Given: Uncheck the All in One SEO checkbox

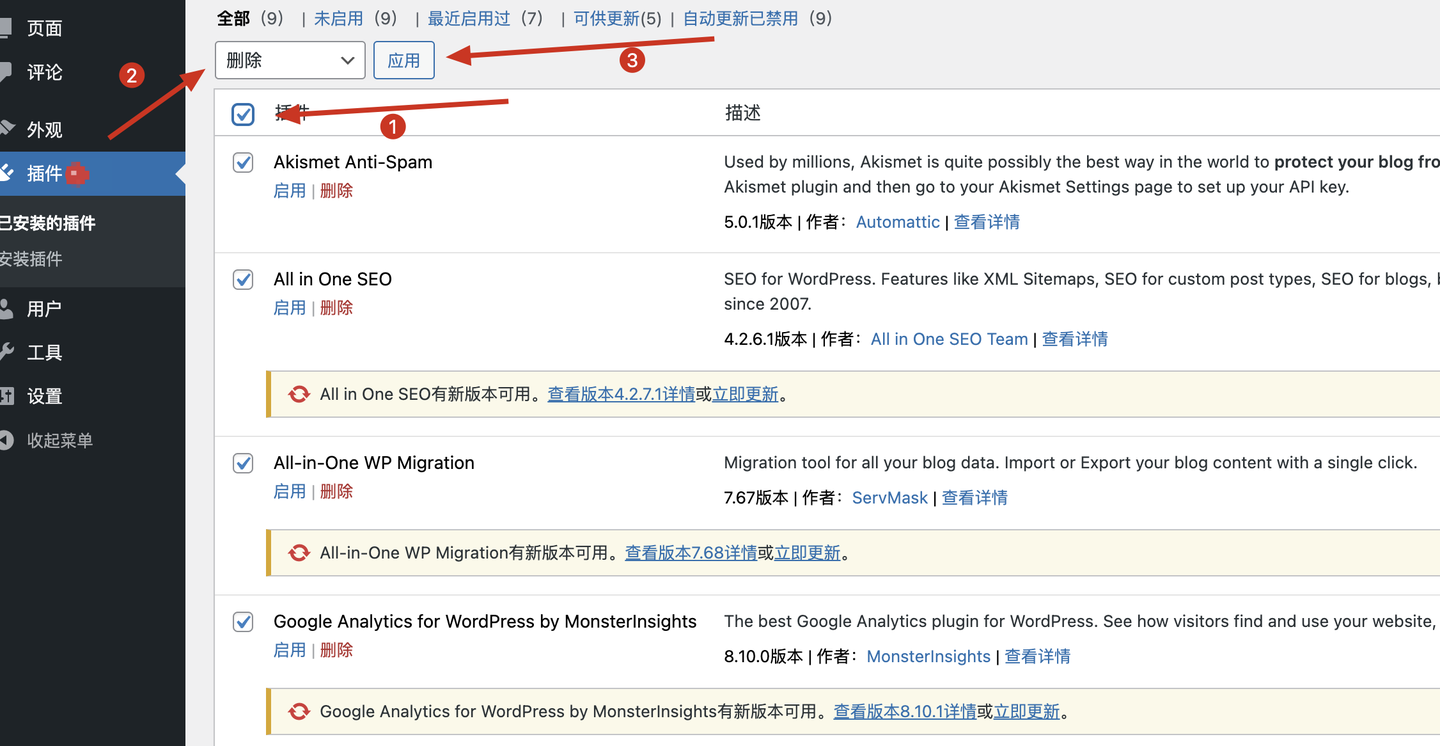Looking at the screenshot, I should point(243,279).
